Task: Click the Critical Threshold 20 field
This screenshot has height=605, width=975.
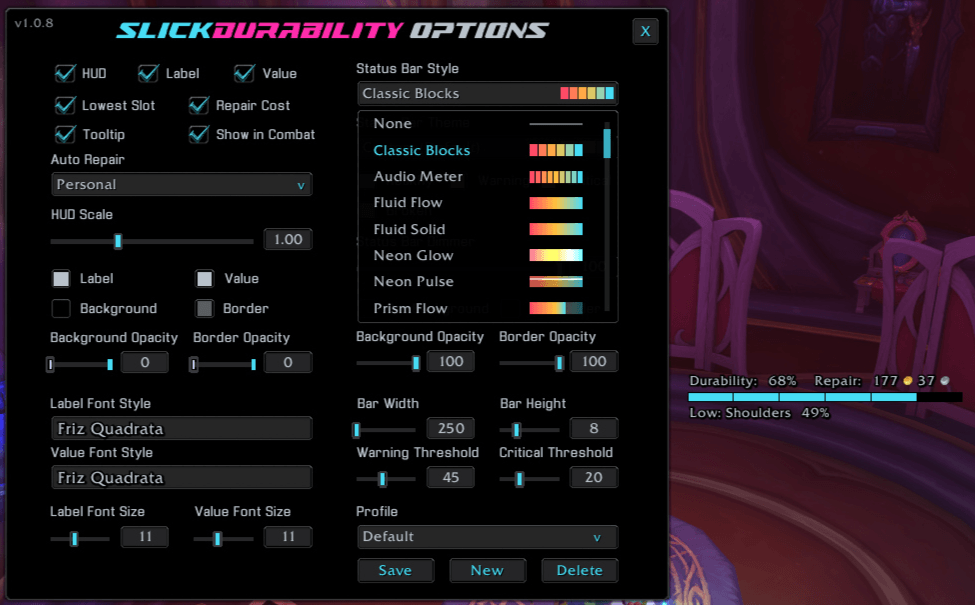Action: pos(594,478)
